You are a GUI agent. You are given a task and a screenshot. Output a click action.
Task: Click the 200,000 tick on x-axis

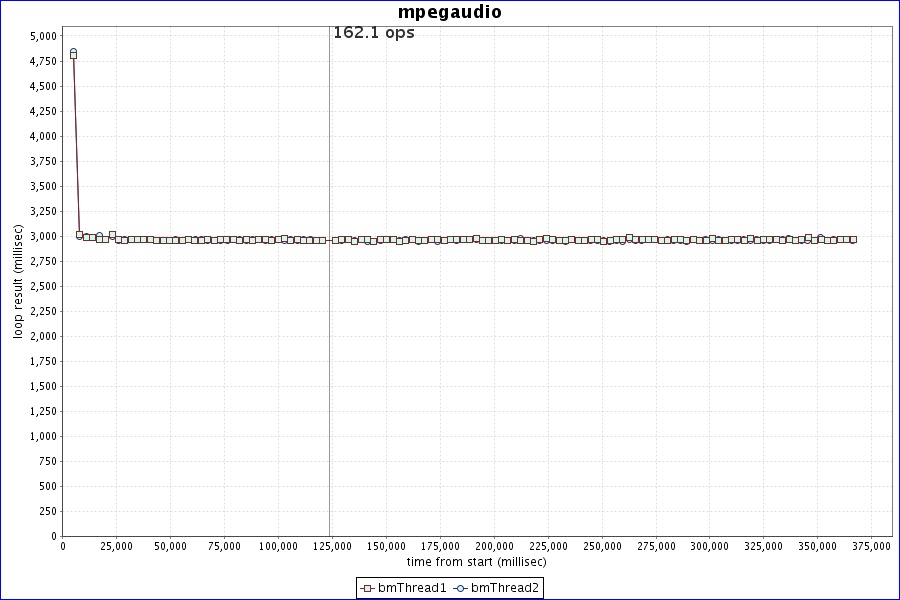click(x=494, y=546)
